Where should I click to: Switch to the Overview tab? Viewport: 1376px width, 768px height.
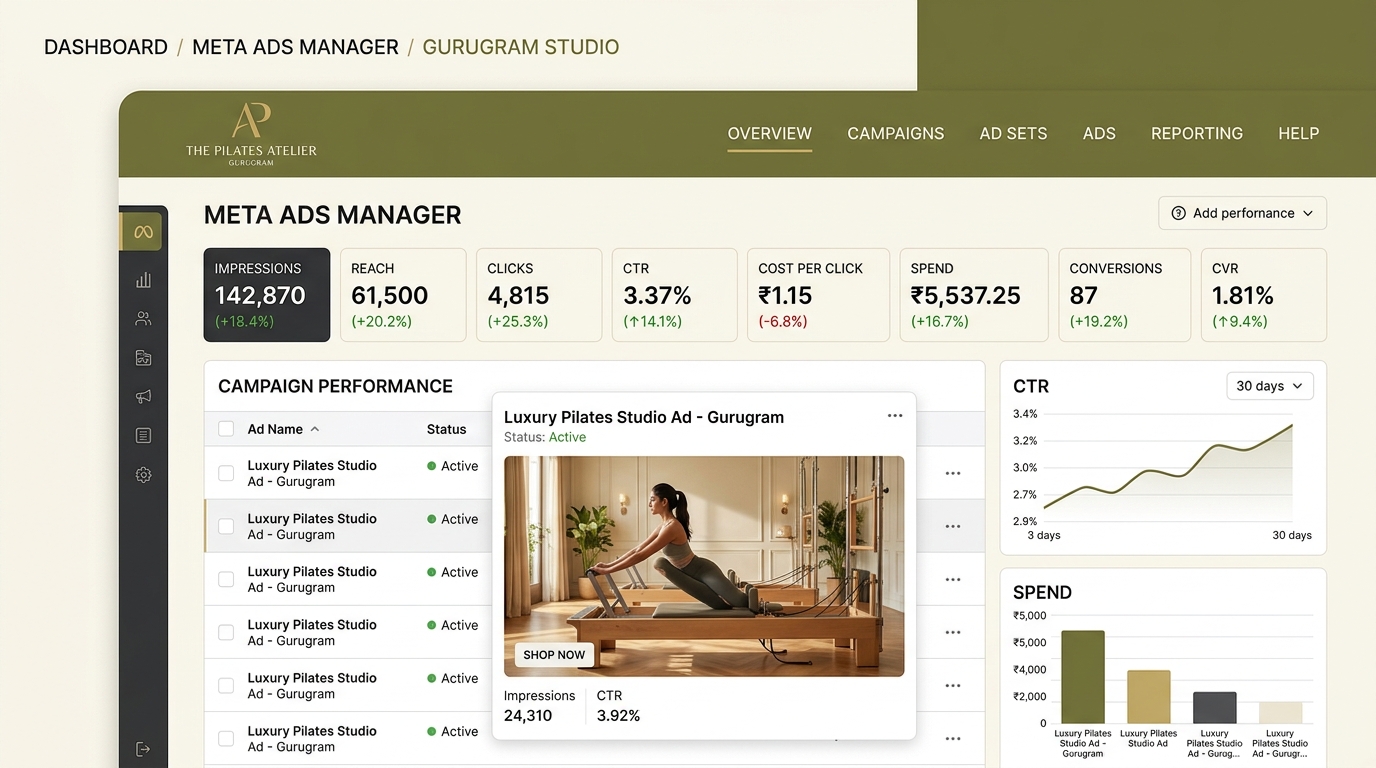click(770, 134)
